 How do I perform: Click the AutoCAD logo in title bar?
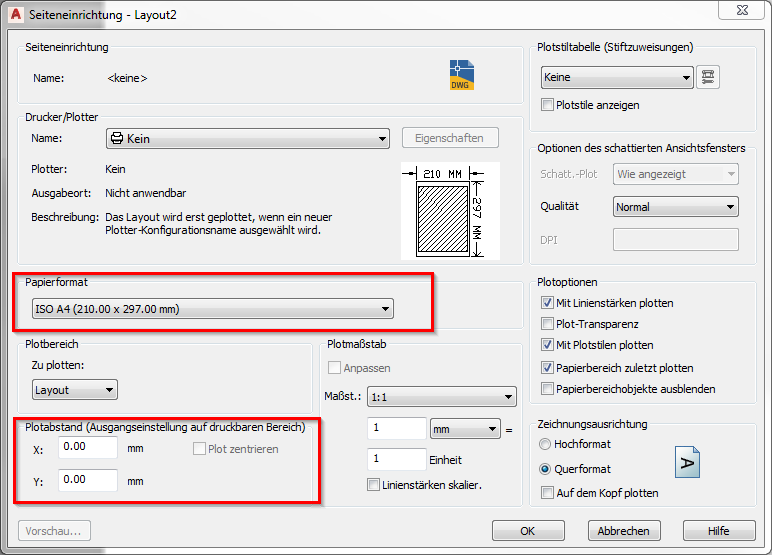[x=17, y=13]
